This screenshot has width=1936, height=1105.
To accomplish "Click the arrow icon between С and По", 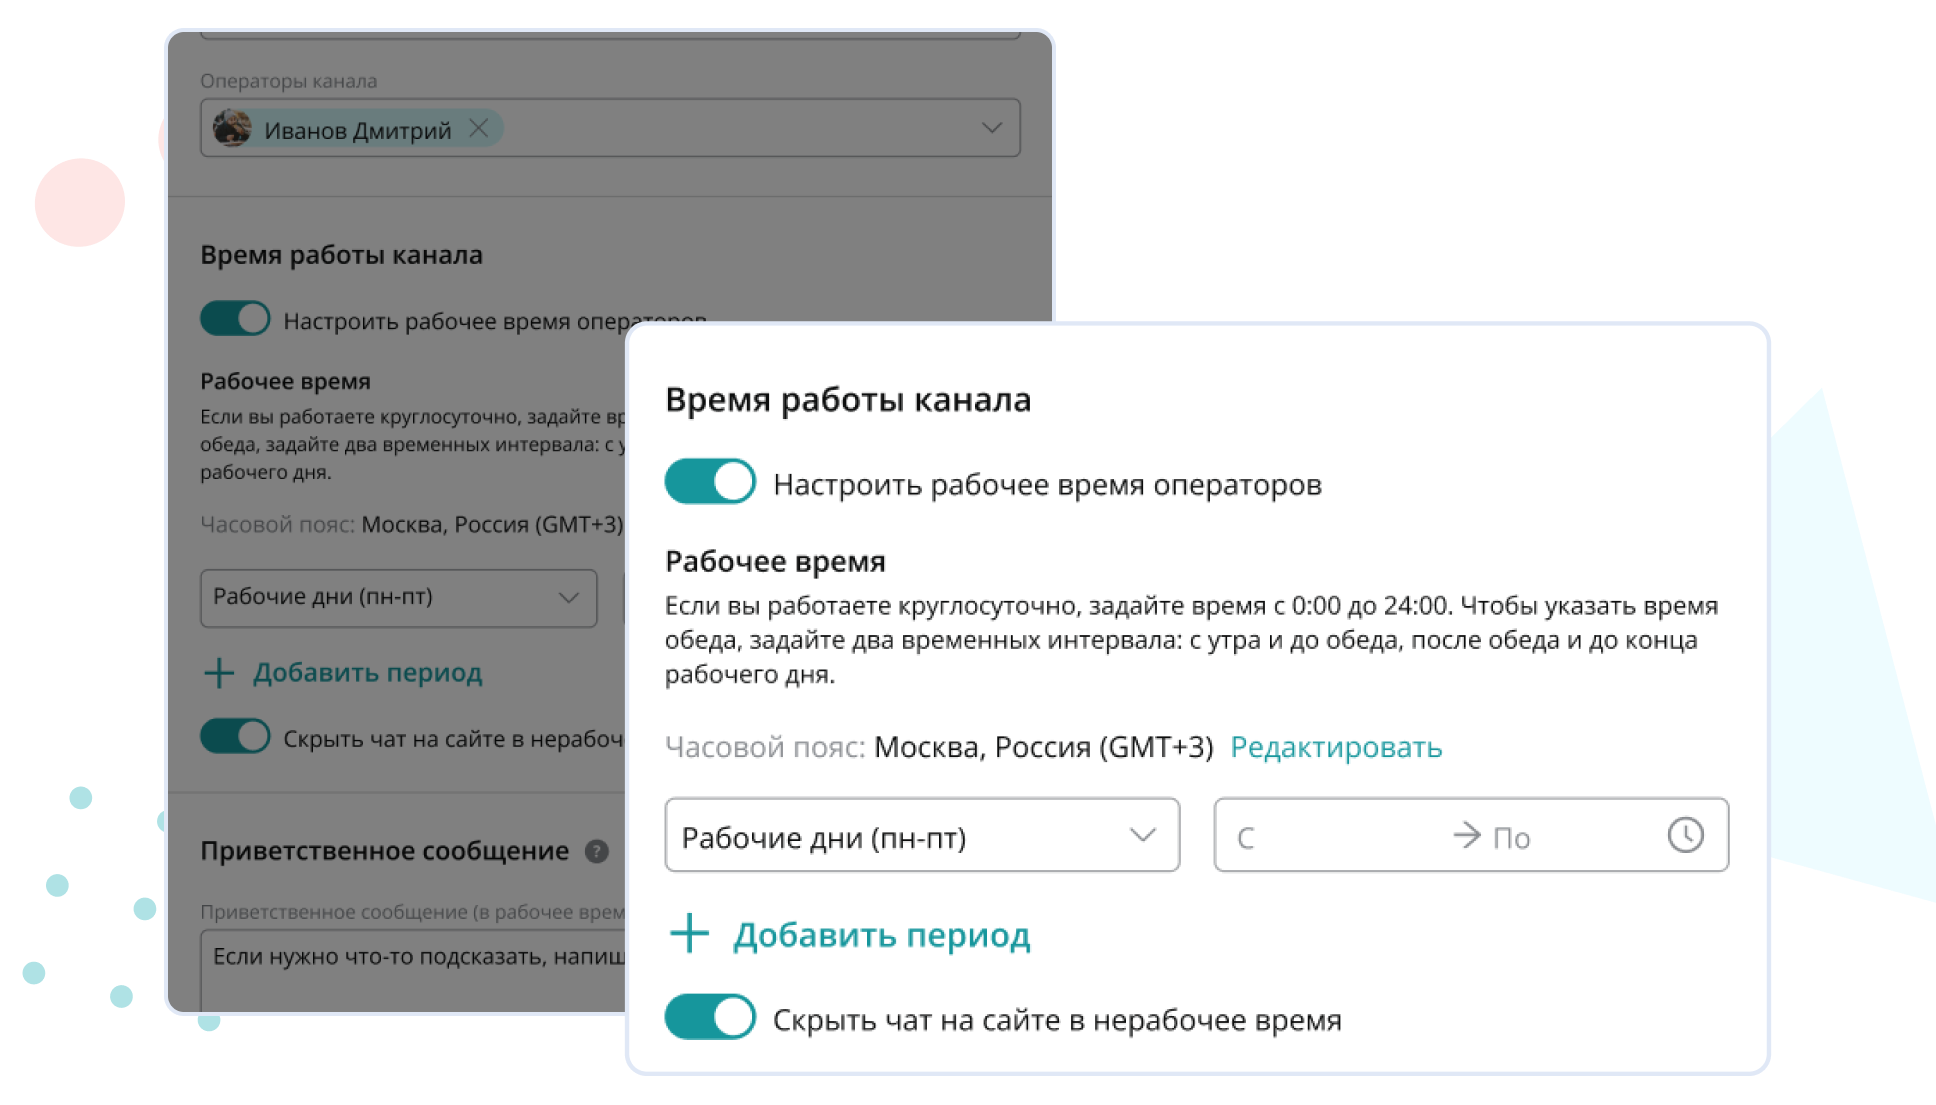I will pyautogui.click(x=1464, y=833).
